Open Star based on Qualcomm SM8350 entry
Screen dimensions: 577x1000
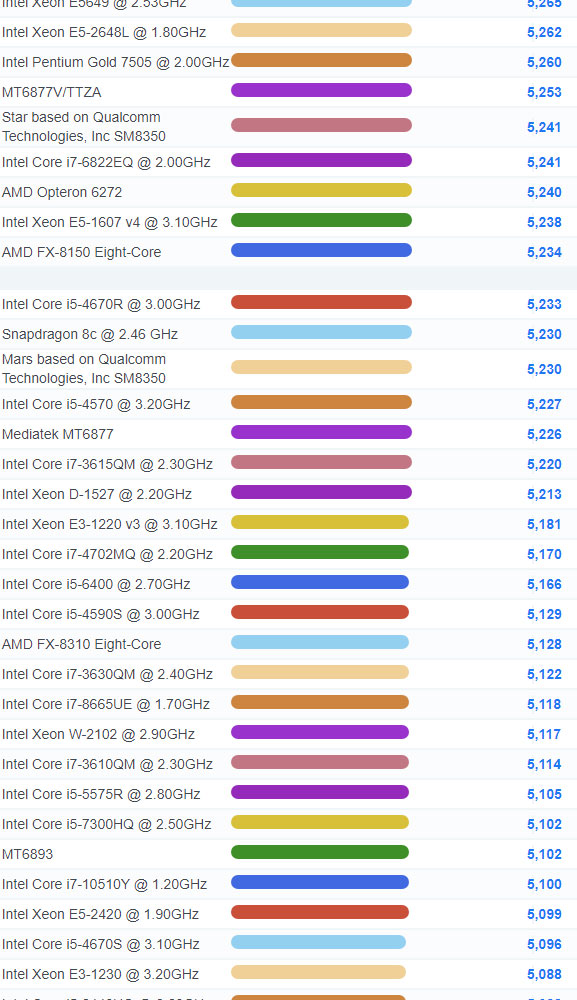click(x=84, y=127)
